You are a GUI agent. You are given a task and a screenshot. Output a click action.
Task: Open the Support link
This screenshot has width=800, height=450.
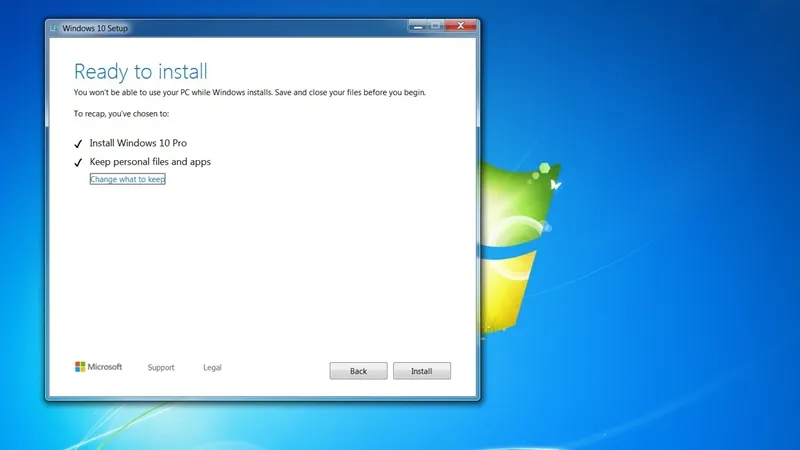161,367
